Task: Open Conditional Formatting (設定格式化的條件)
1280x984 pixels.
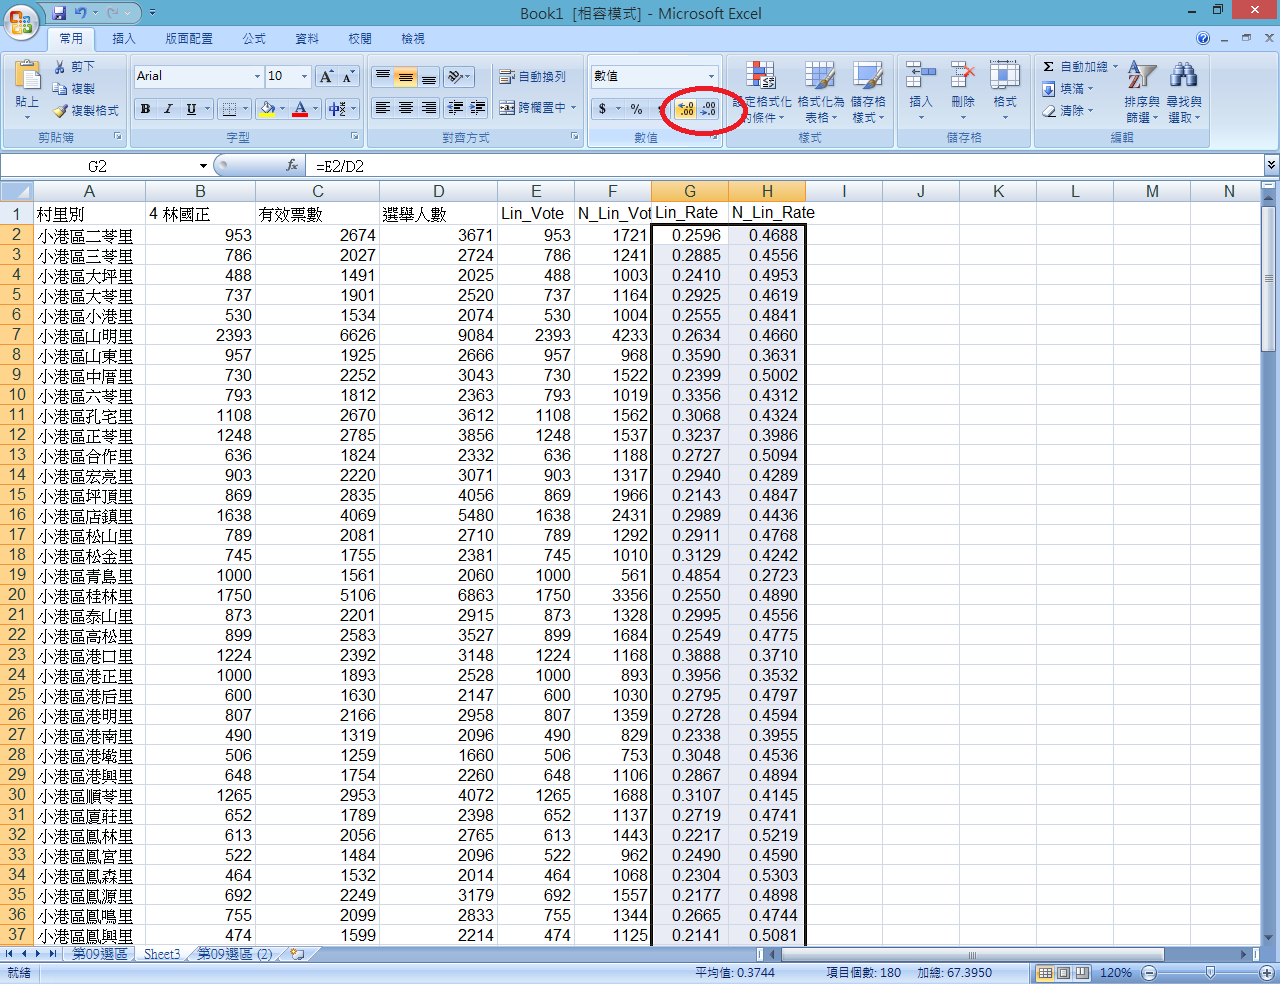Action: (x=762, y=76)
